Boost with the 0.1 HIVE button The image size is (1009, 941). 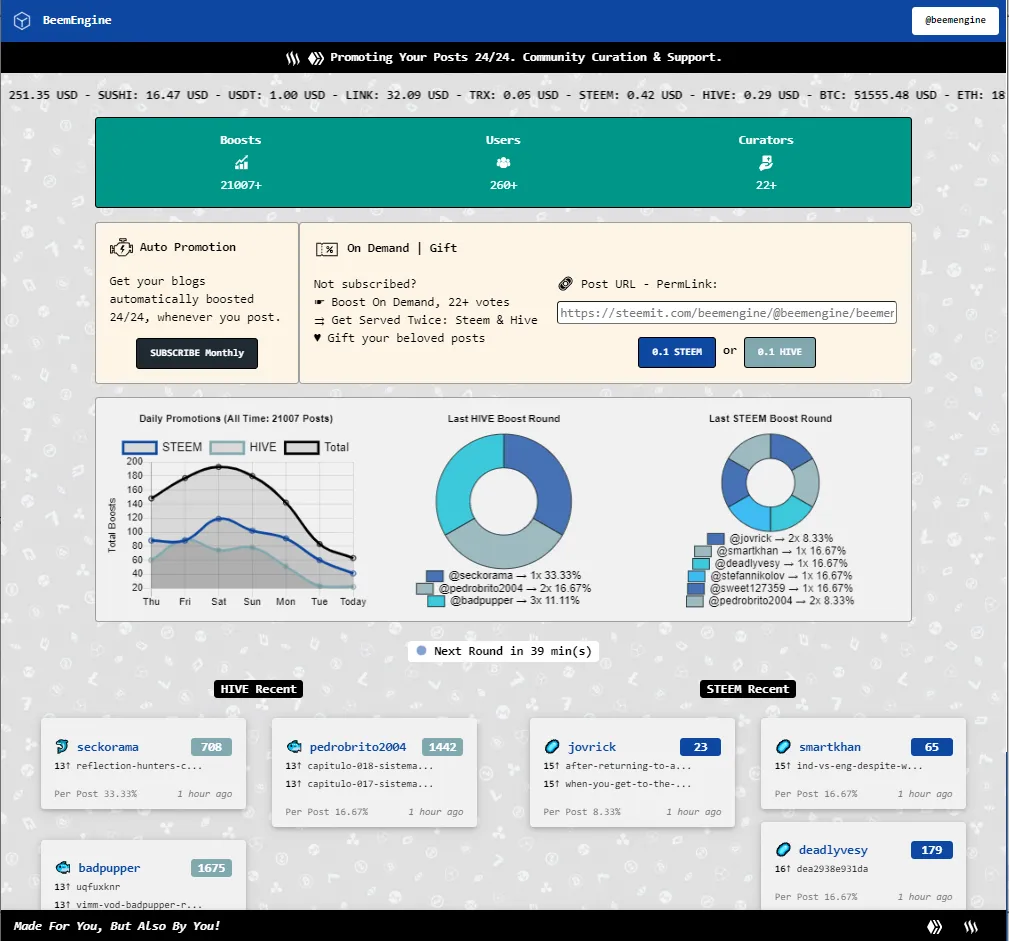click(779, 352)
